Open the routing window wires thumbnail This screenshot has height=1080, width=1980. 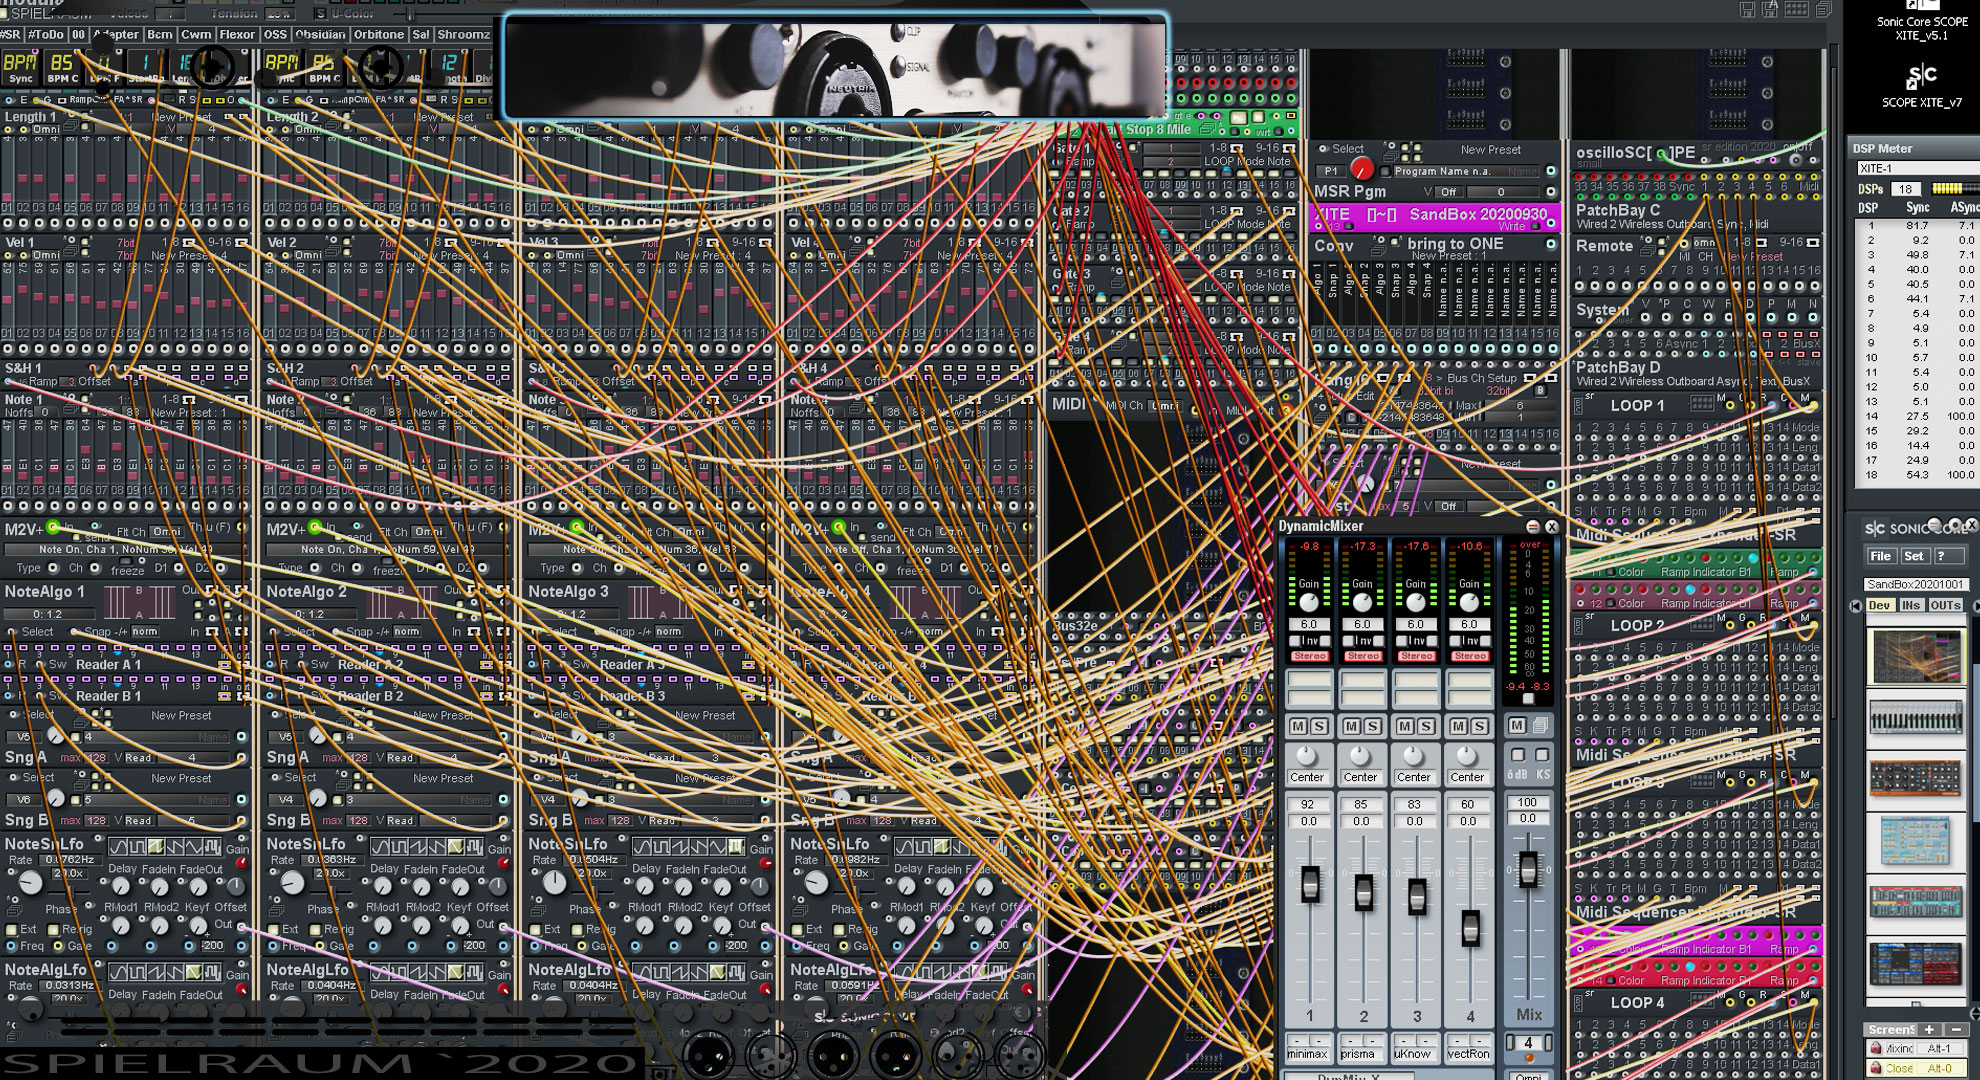tap(1917, 656)
